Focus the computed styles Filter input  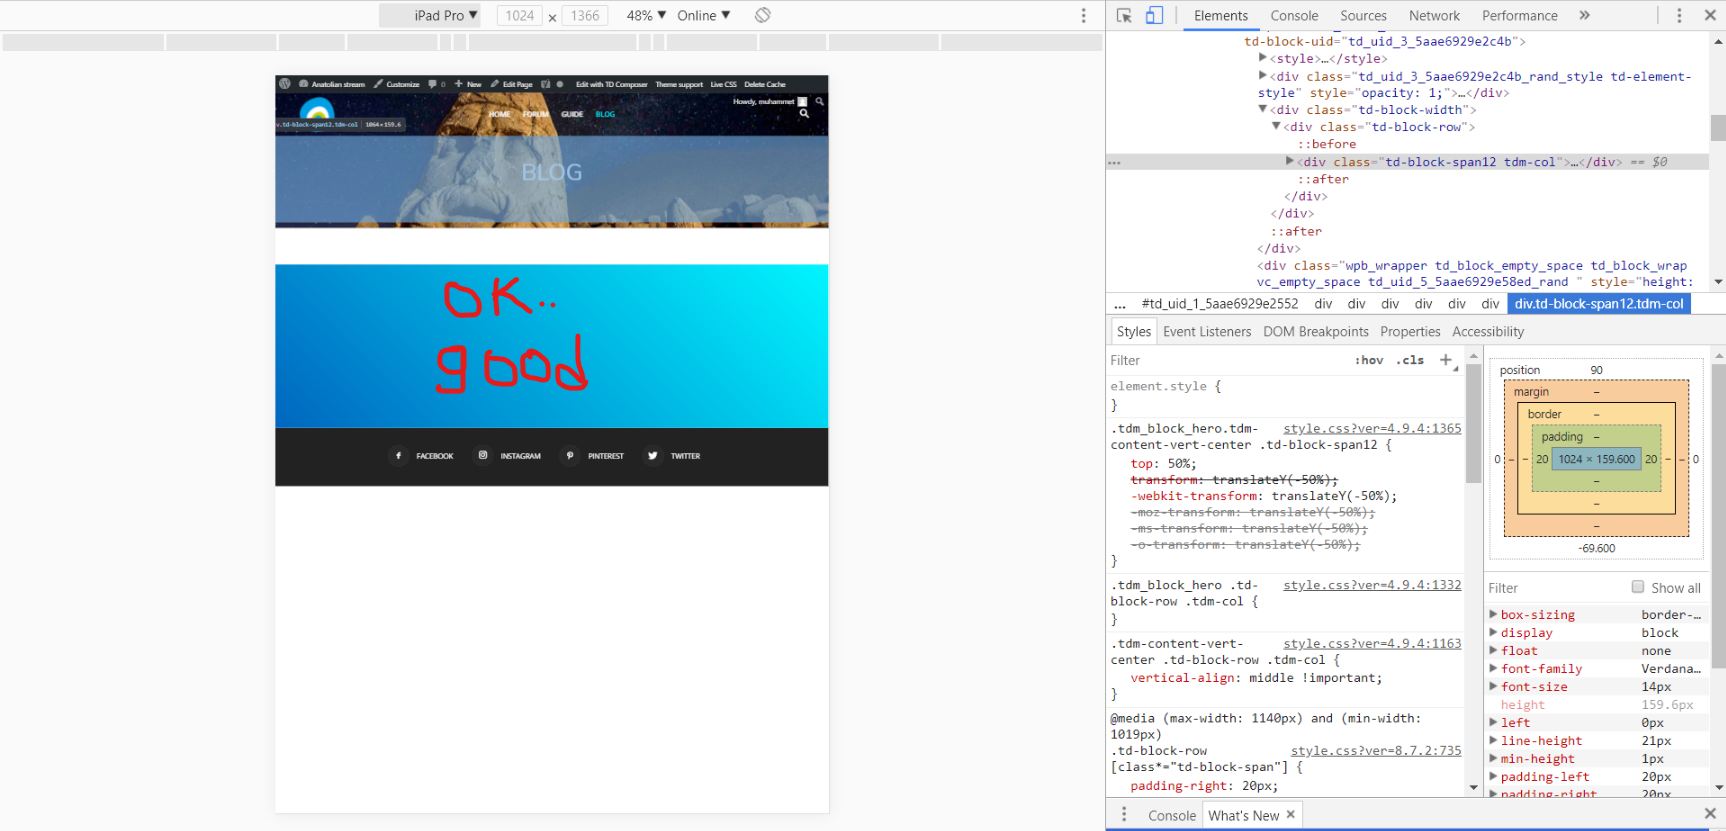(x=1554, y=588)
